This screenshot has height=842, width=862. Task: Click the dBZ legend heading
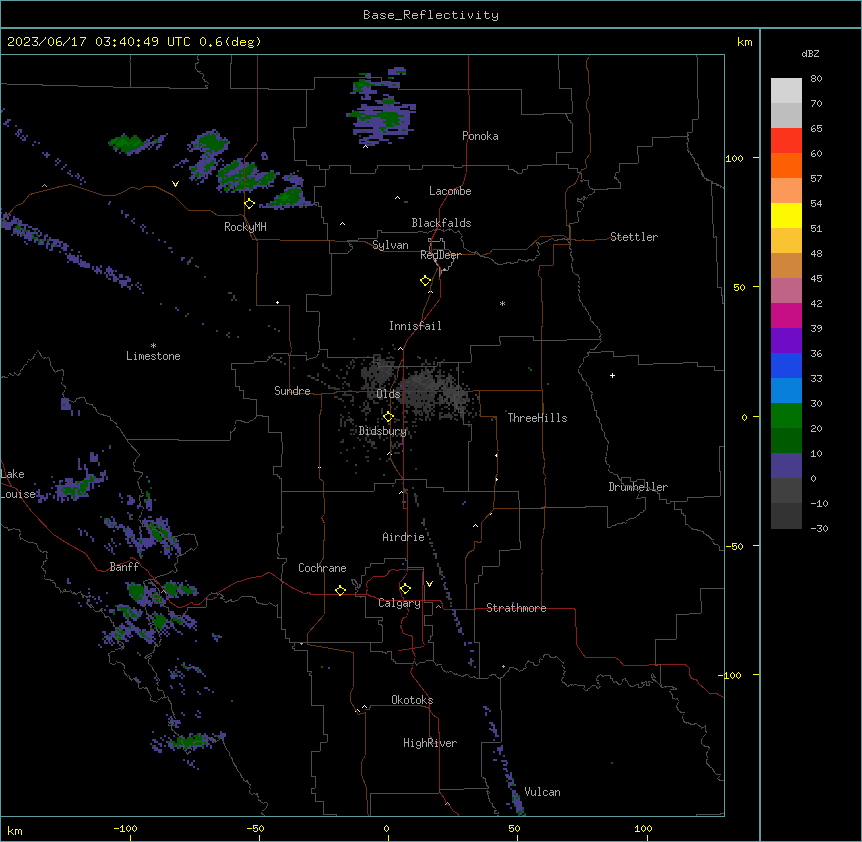pos(810,53)
